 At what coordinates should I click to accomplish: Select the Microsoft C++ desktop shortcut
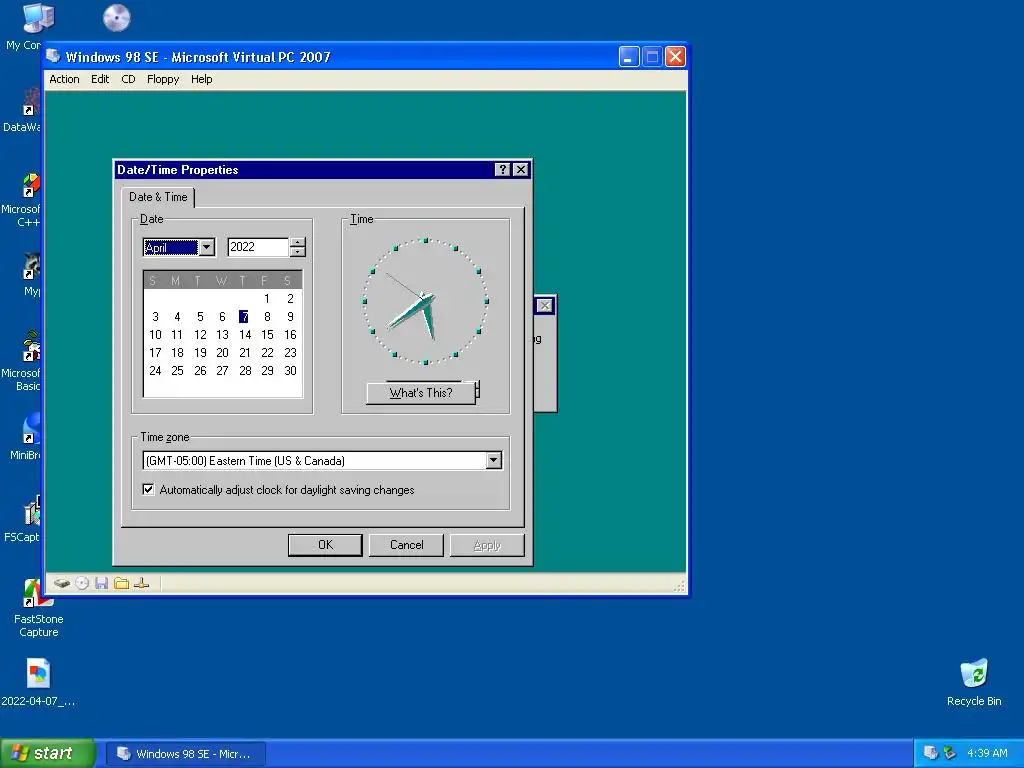pyautogui.click(x=24, y=200)
